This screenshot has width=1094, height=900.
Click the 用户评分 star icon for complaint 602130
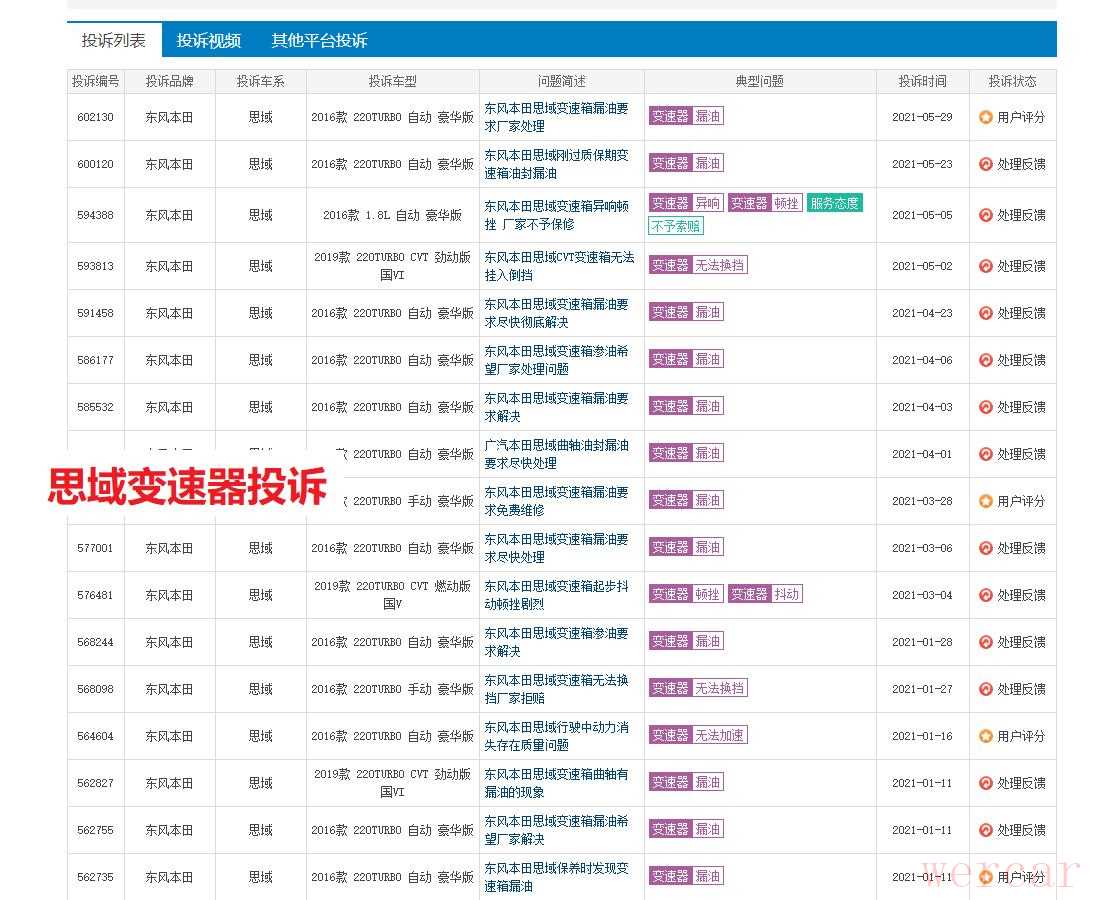[986, 117]
